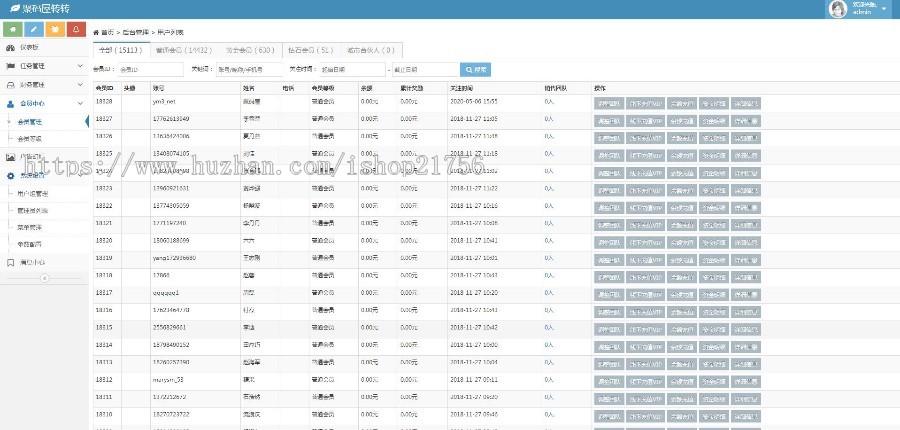Switch to 城市合伙人 (0) tab
Screen dimensions: 900x430
click(x=371, y=50)
